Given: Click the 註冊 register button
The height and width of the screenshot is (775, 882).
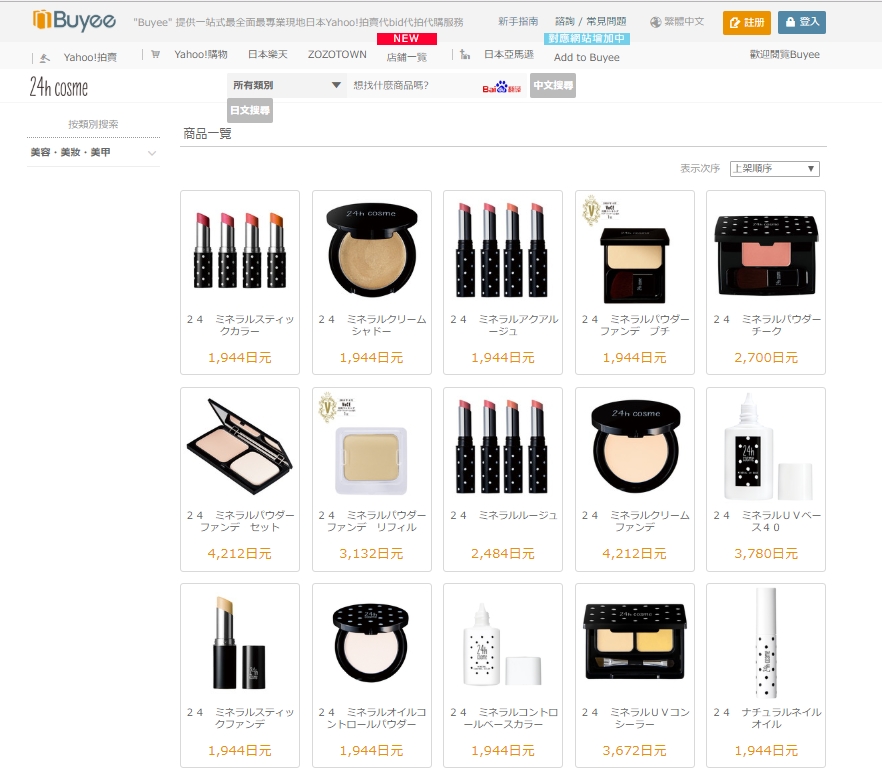Looking at the screenshot, I should (747, 22).
